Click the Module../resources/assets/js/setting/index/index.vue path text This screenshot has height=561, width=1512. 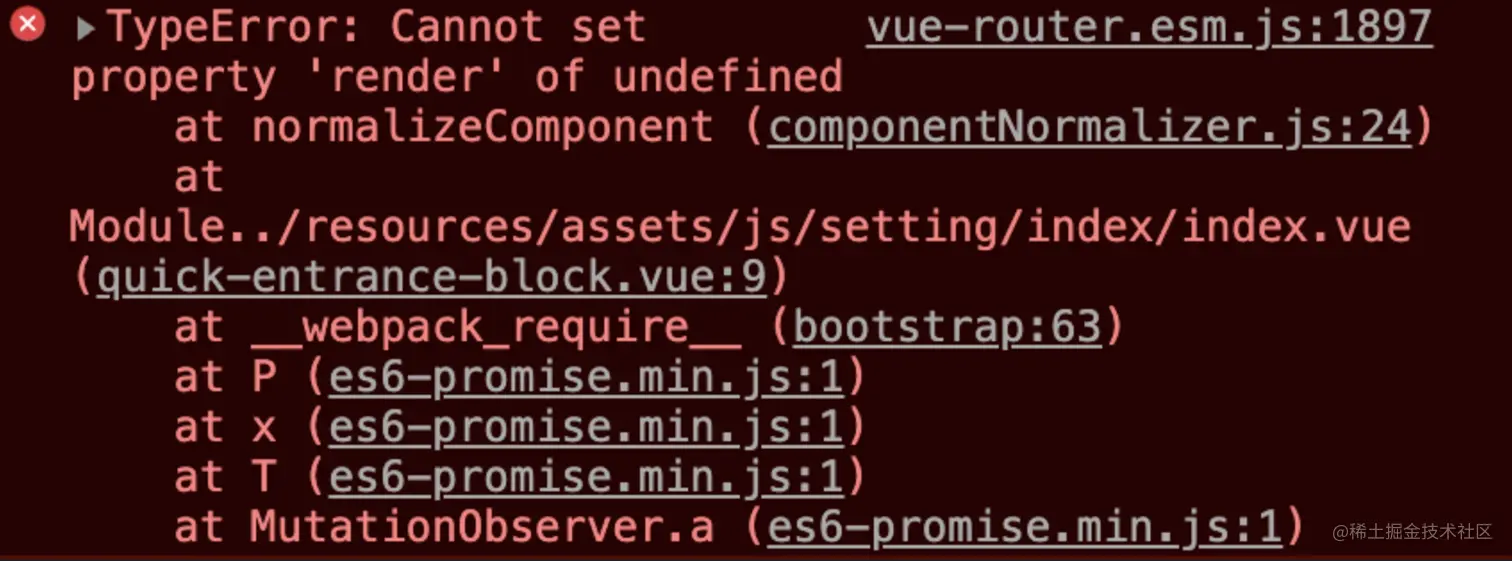pyautogui.click(x=738, y=227)
